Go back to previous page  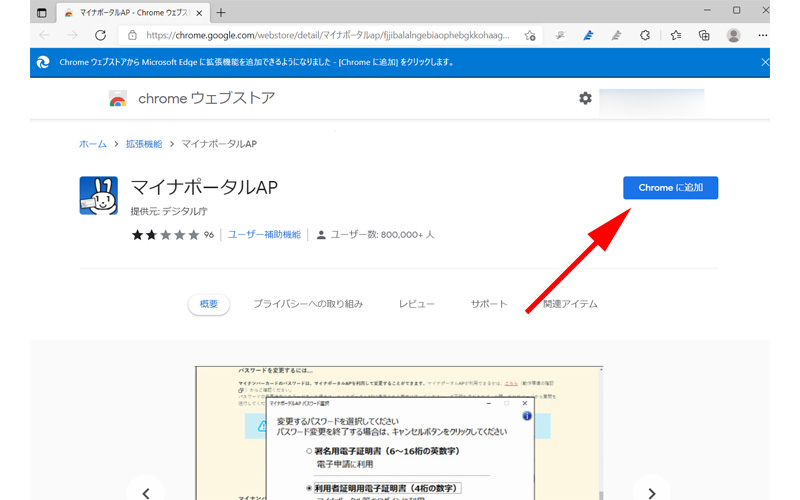tap(44, 35)
